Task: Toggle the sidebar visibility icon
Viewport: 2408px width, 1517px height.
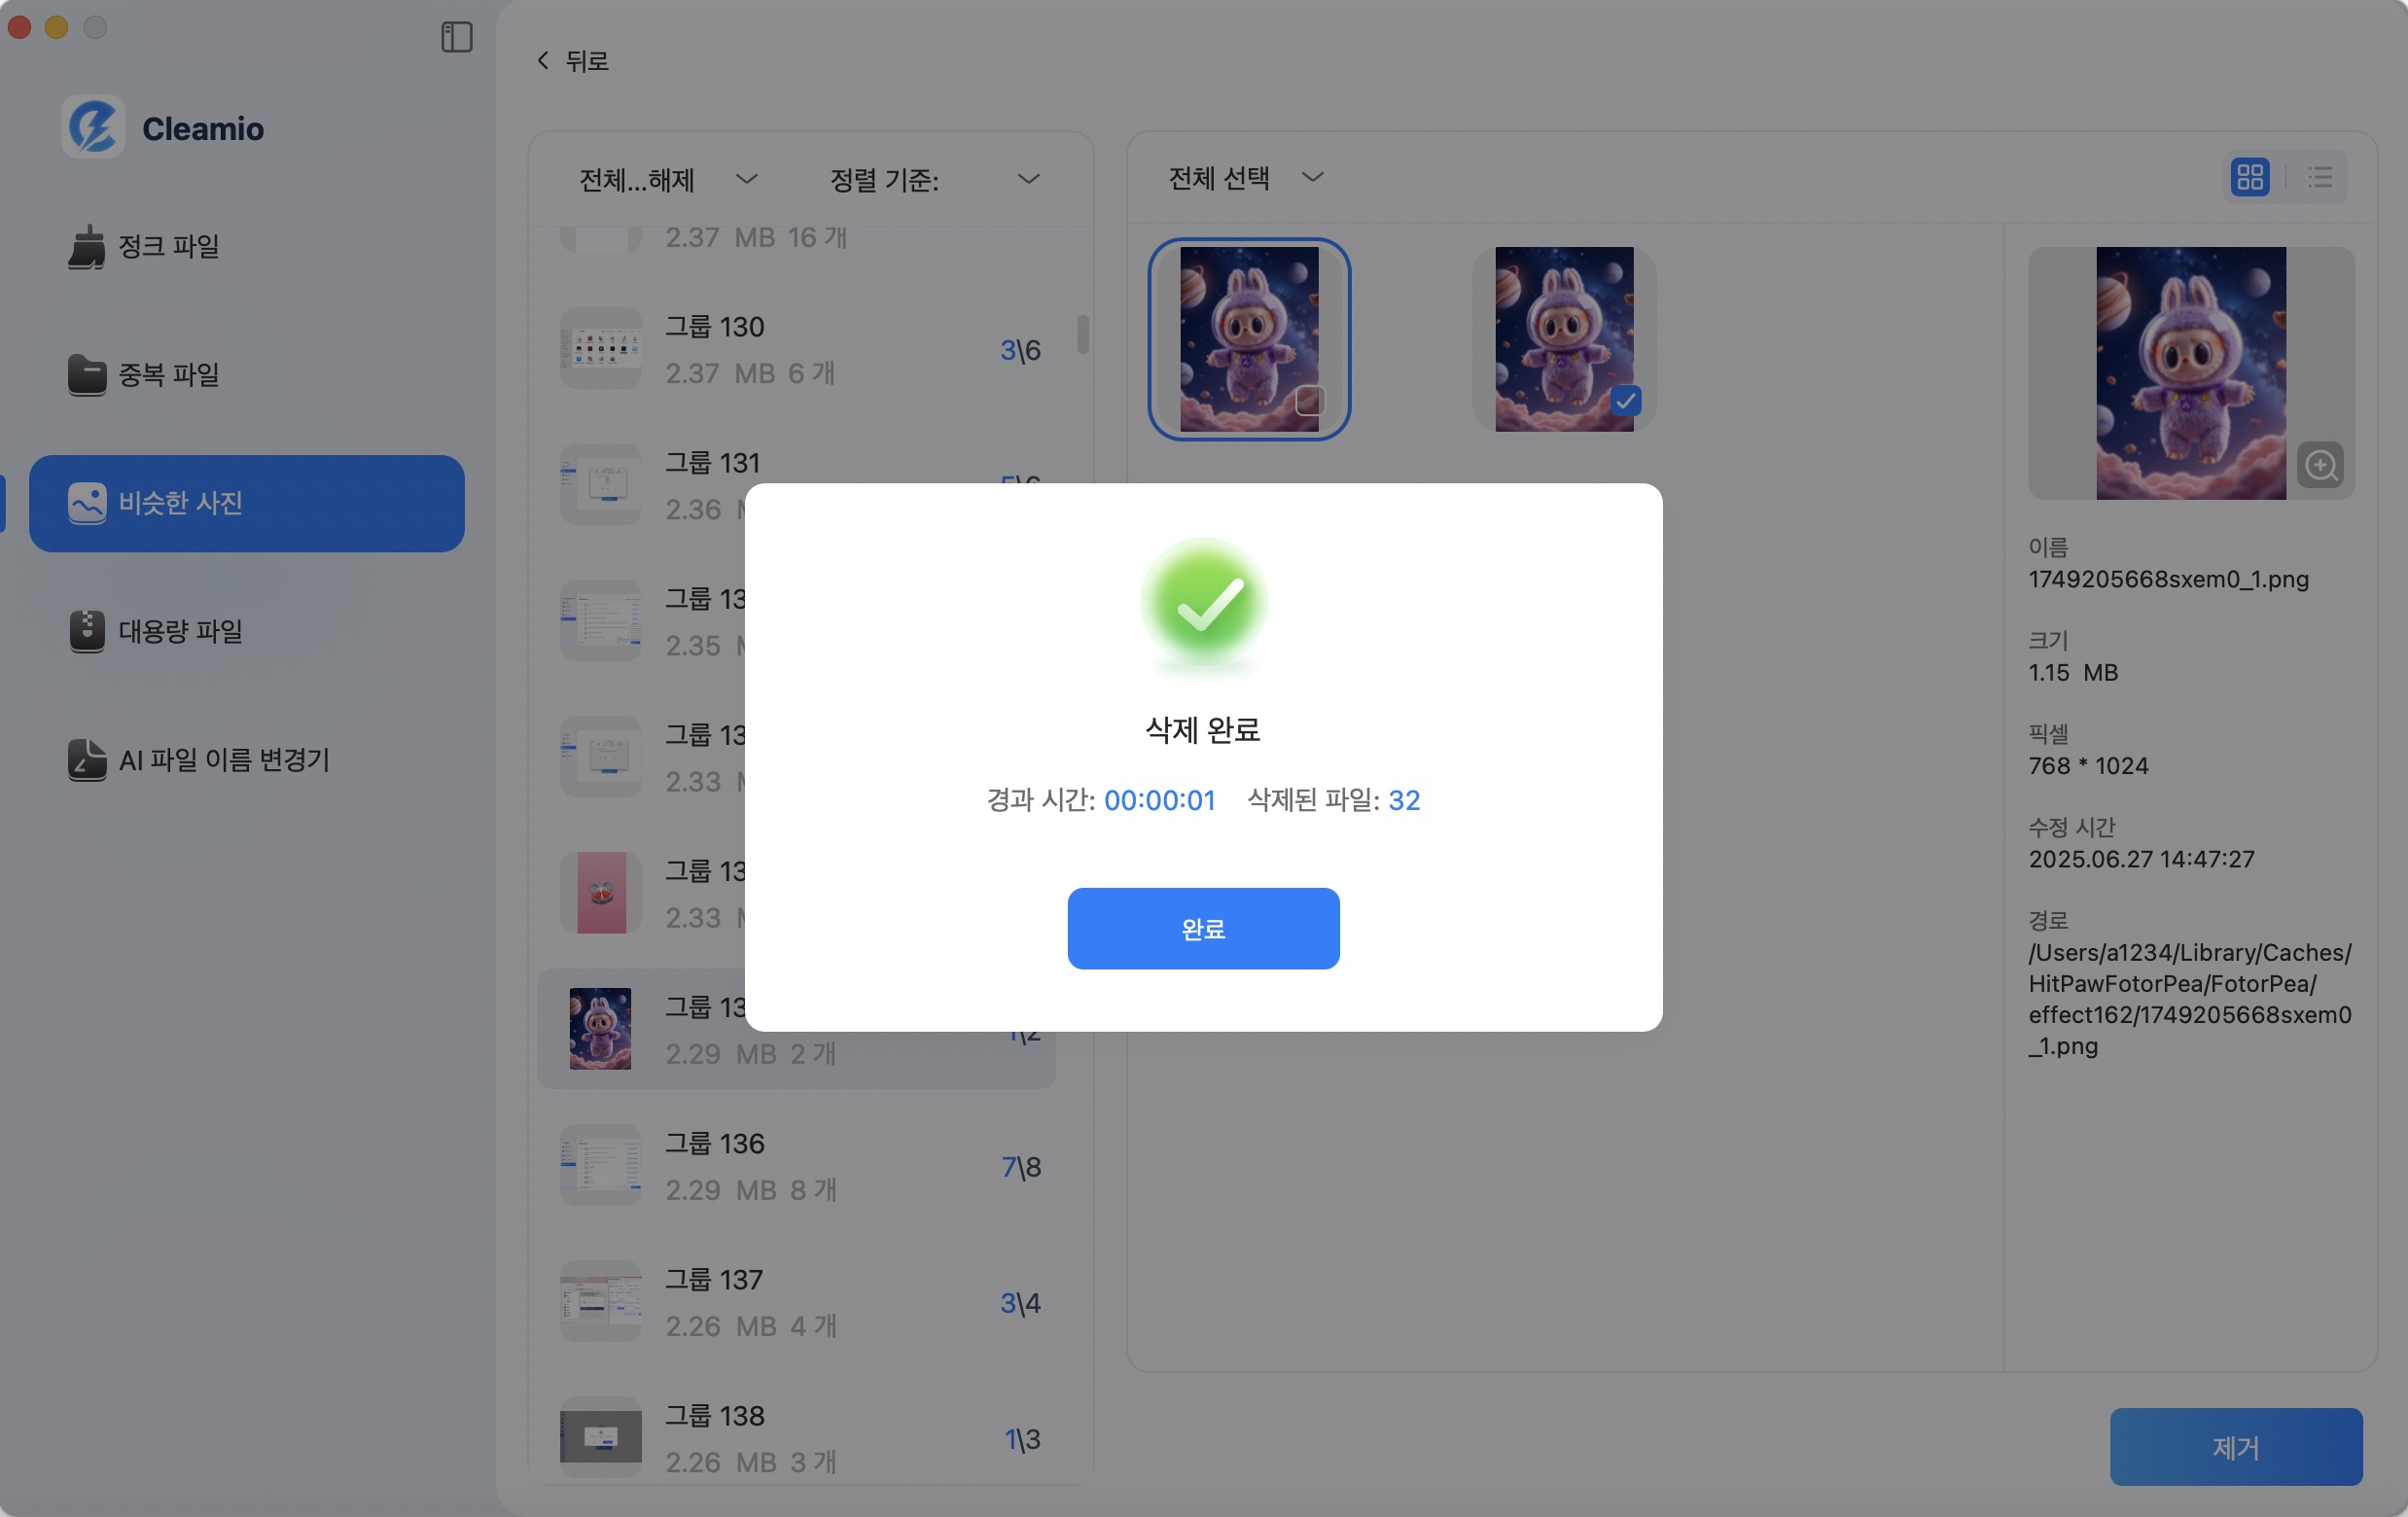Action: [x=457, y=38]
